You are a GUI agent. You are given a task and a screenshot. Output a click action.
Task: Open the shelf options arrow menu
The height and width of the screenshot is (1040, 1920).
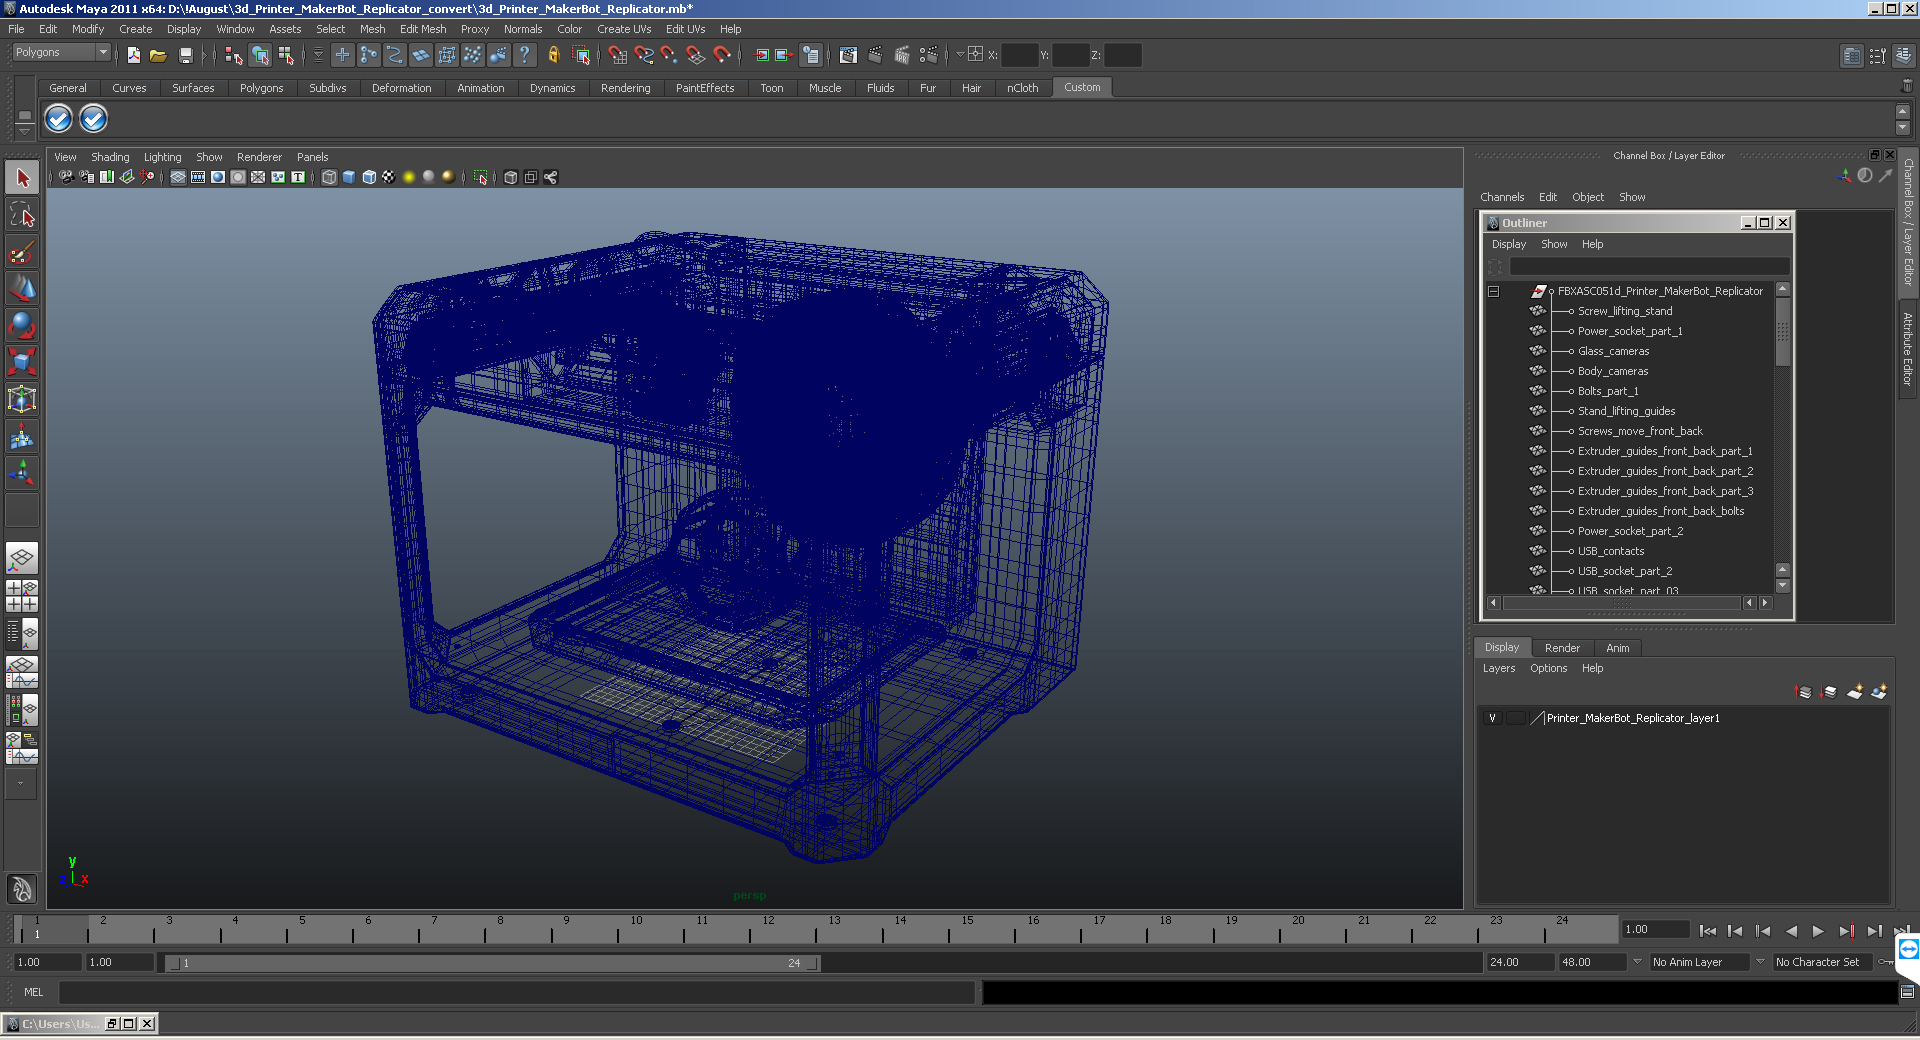coord(24,131)
